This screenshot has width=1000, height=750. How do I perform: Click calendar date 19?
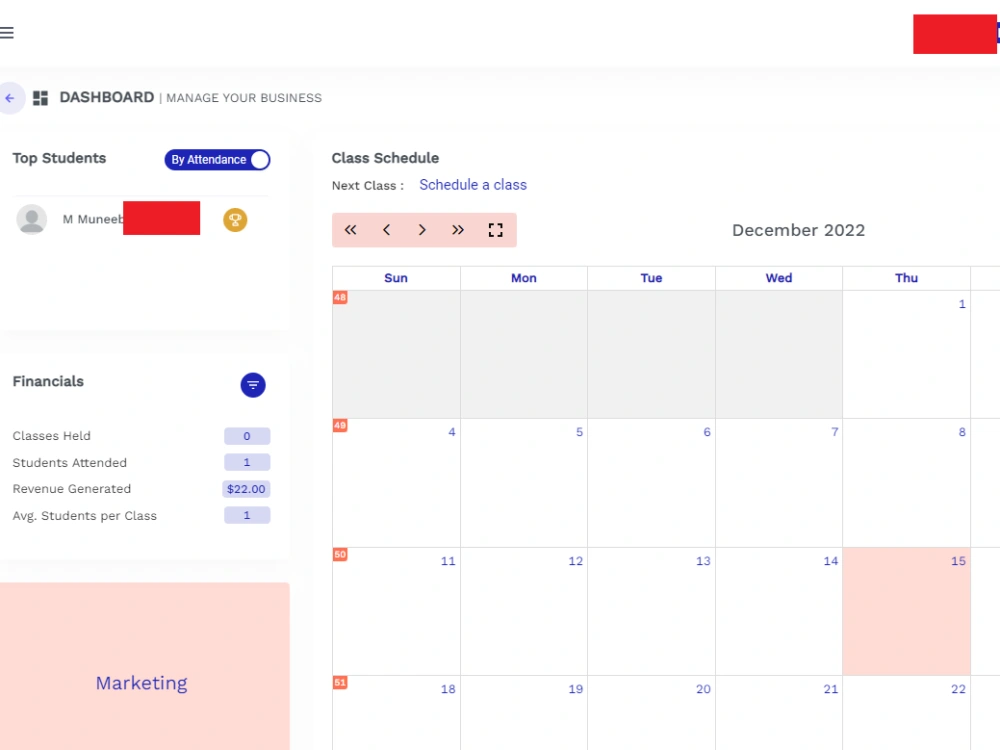(575, 689)
